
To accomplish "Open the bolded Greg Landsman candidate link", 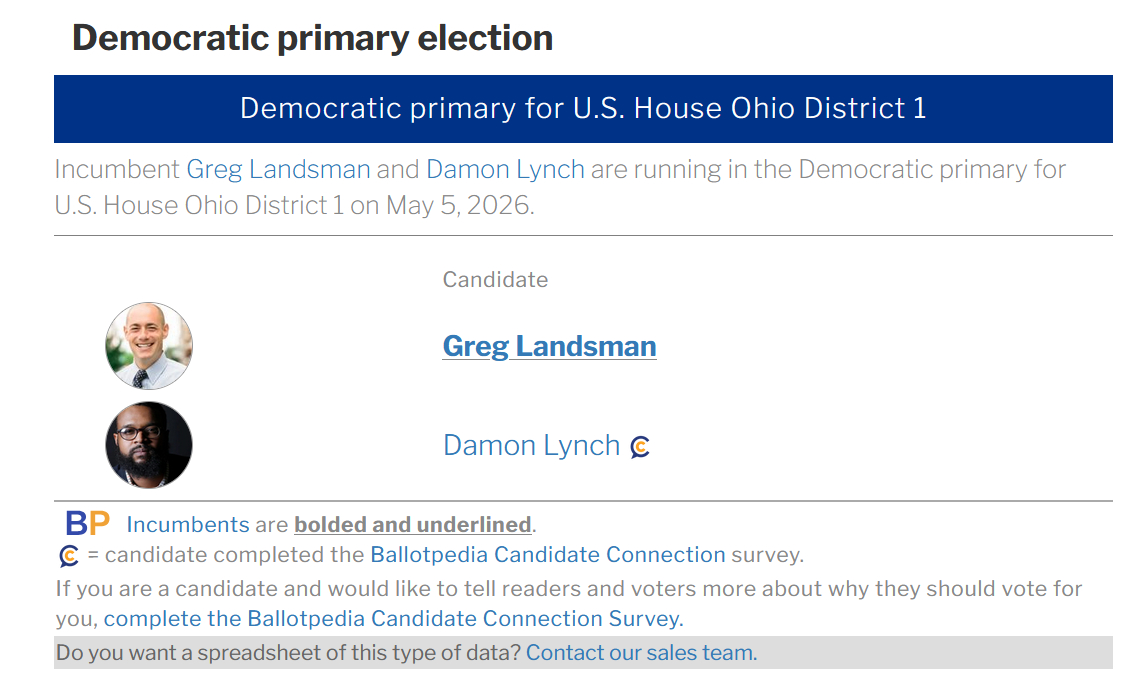I will (x=549, y=346).
